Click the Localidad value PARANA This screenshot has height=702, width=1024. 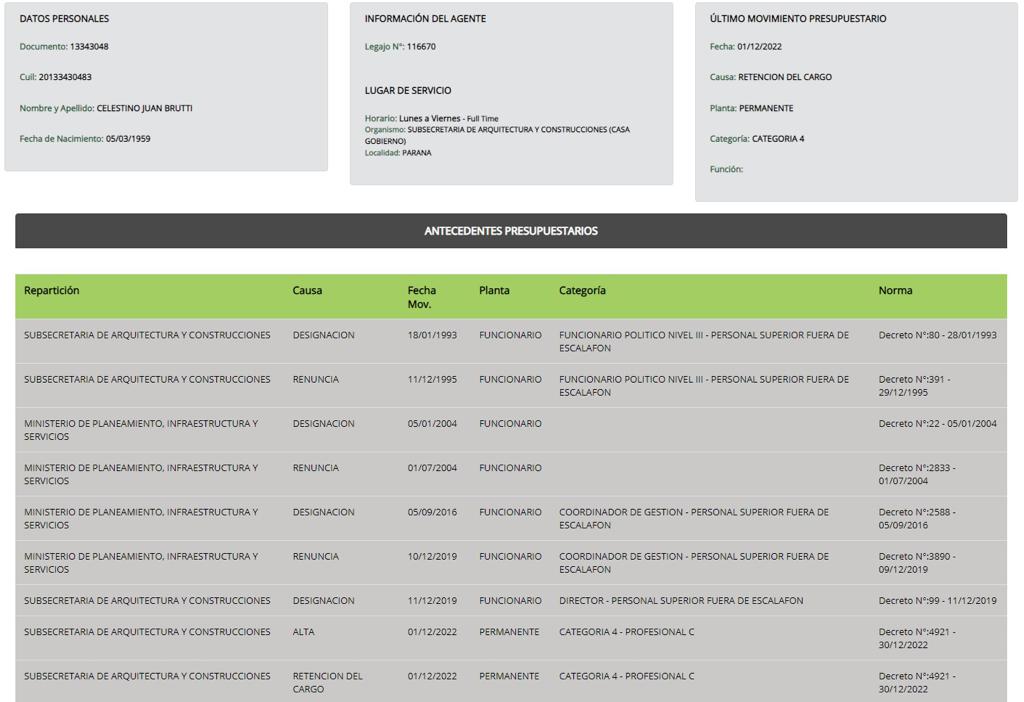pos(417,153)
